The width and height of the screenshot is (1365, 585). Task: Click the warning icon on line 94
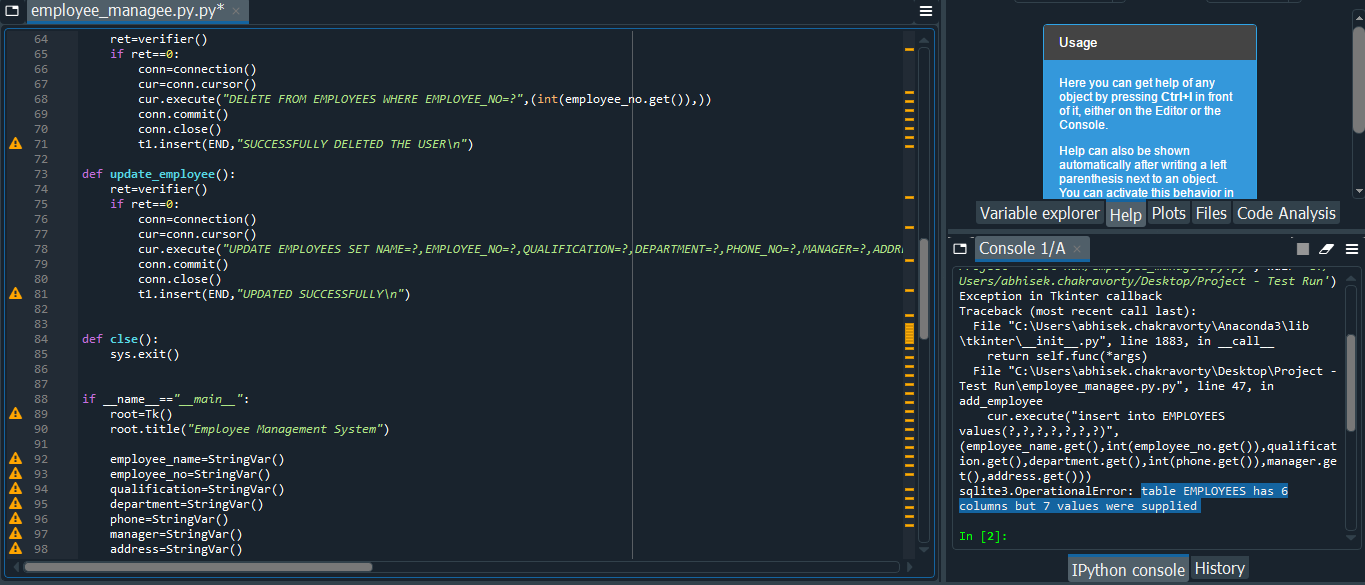click(x=15, y=489)
